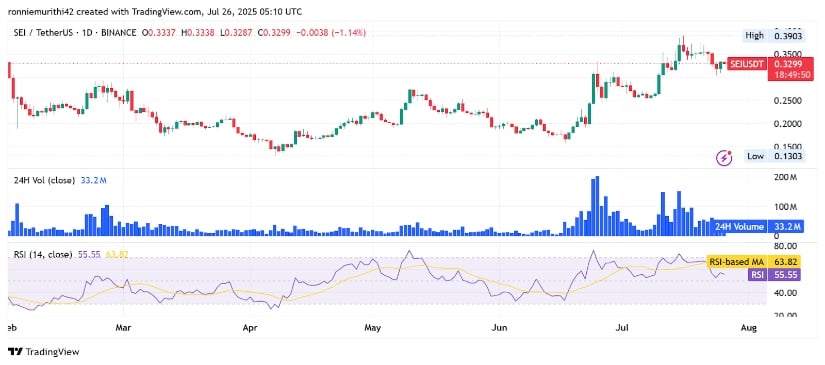Click the RSI-based MA 63.82 label
The height and width of the screenshot is (365, 825).
(754, 261)
